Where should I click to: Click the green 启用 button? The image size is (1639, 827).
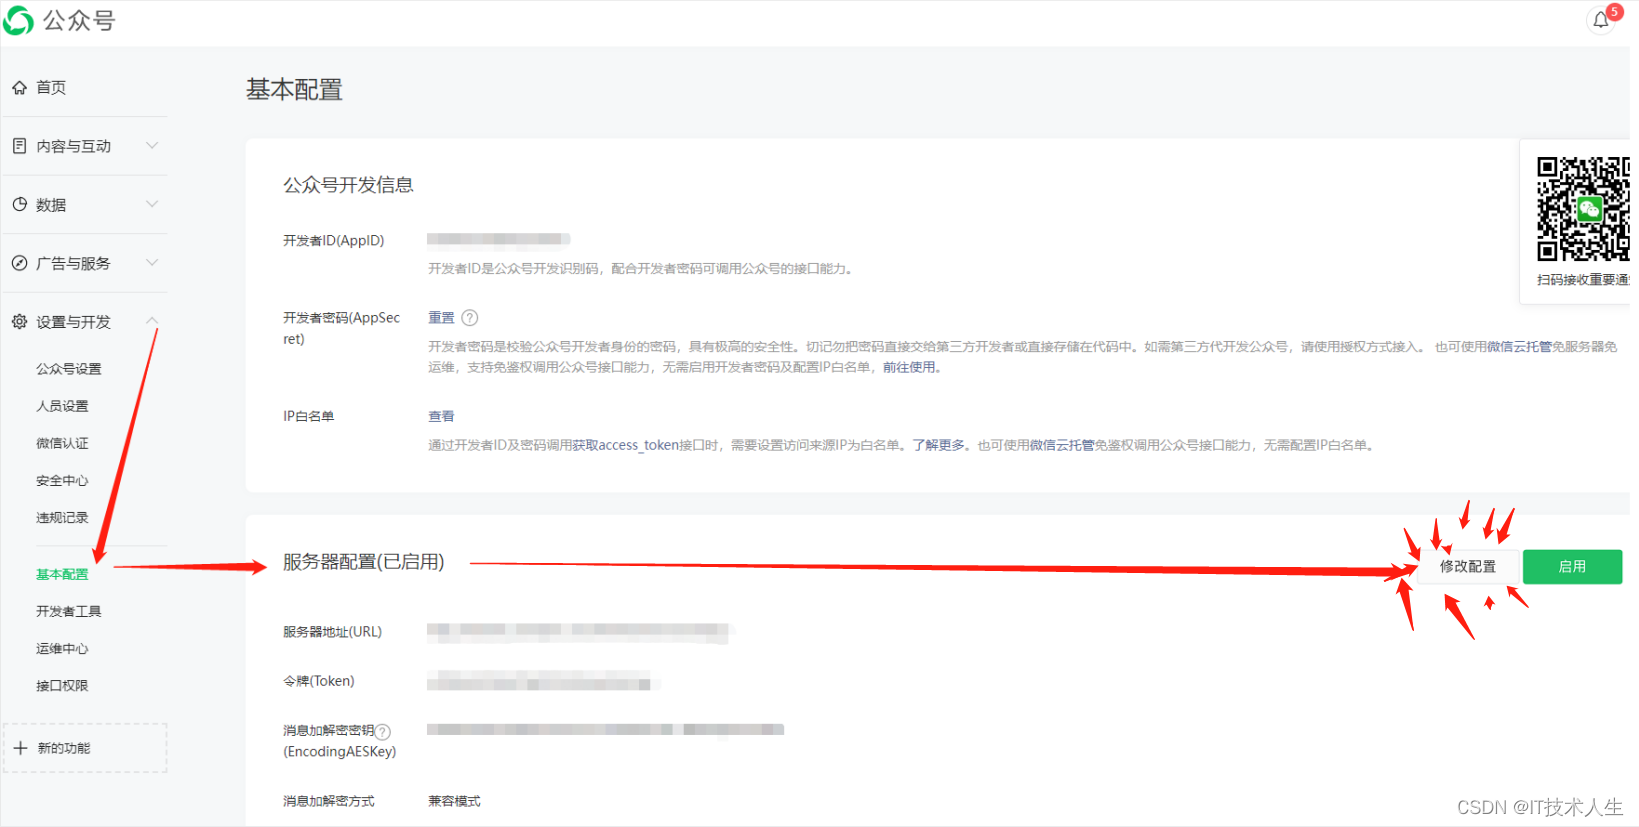pyautogui.click(x=1572, y=566)
